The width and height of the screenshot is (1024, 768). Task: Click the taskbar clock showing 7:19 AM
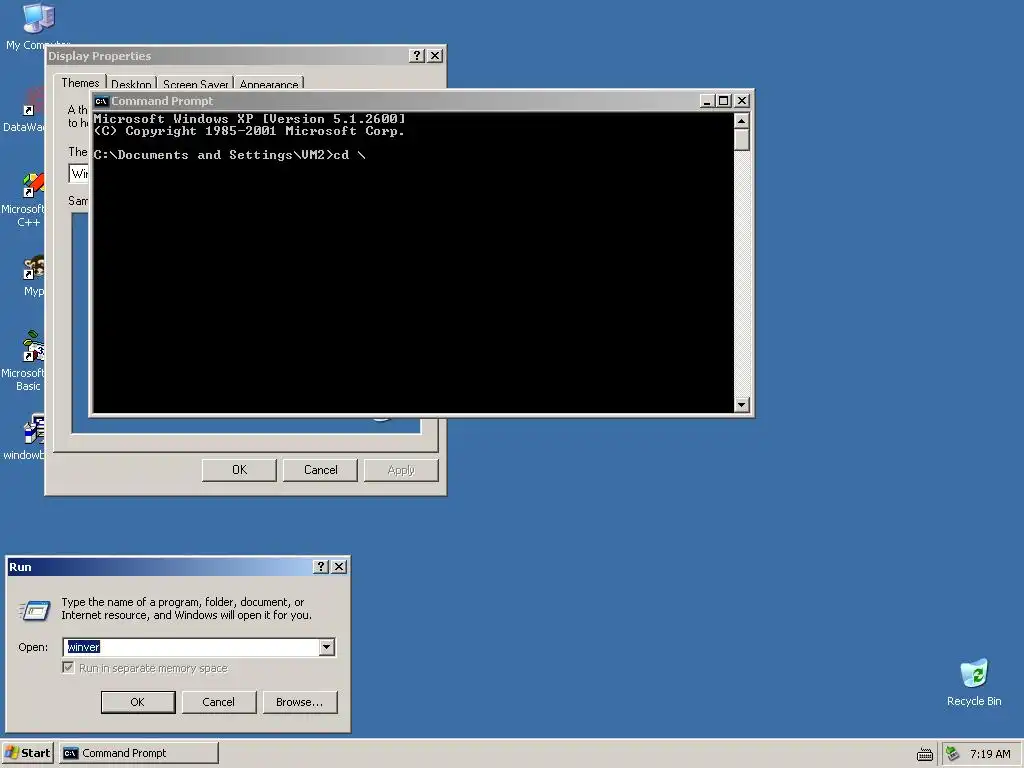pos(990,754)
